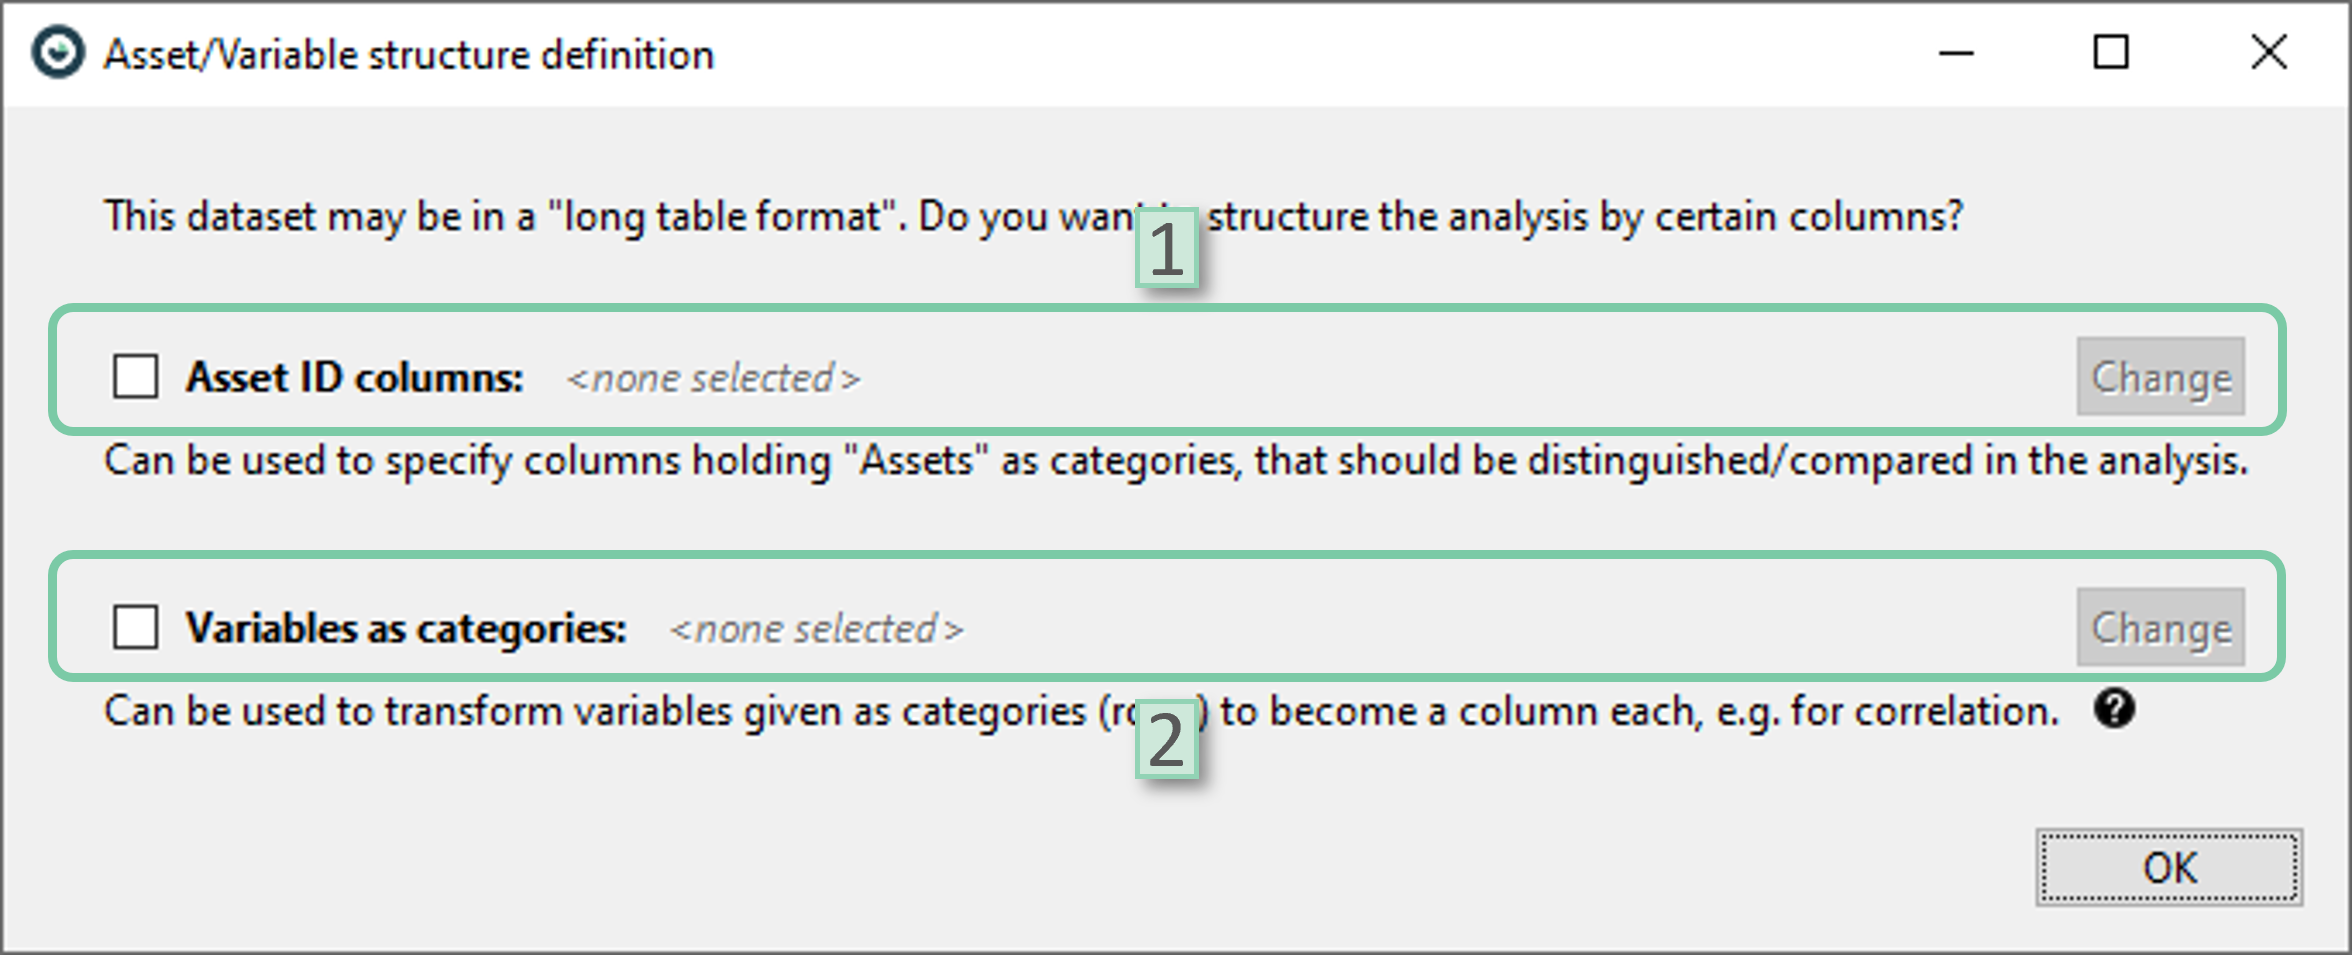Confirm the dialog with the OK button
2352x955 pixels.
2169,867
